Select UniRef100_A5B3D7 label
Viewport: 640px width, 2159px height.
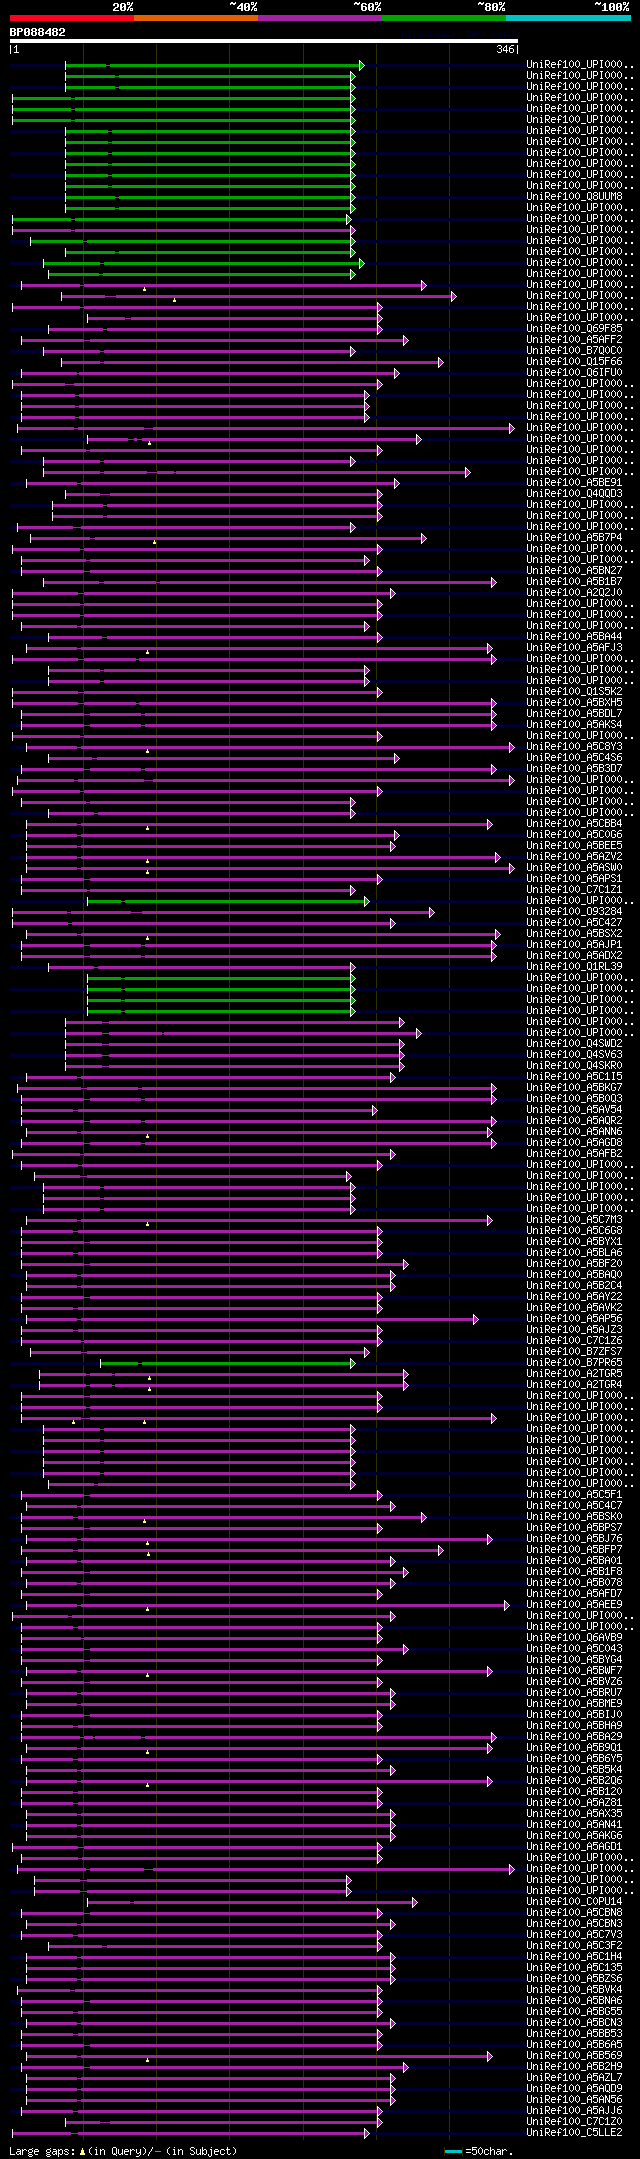(574, 769)
